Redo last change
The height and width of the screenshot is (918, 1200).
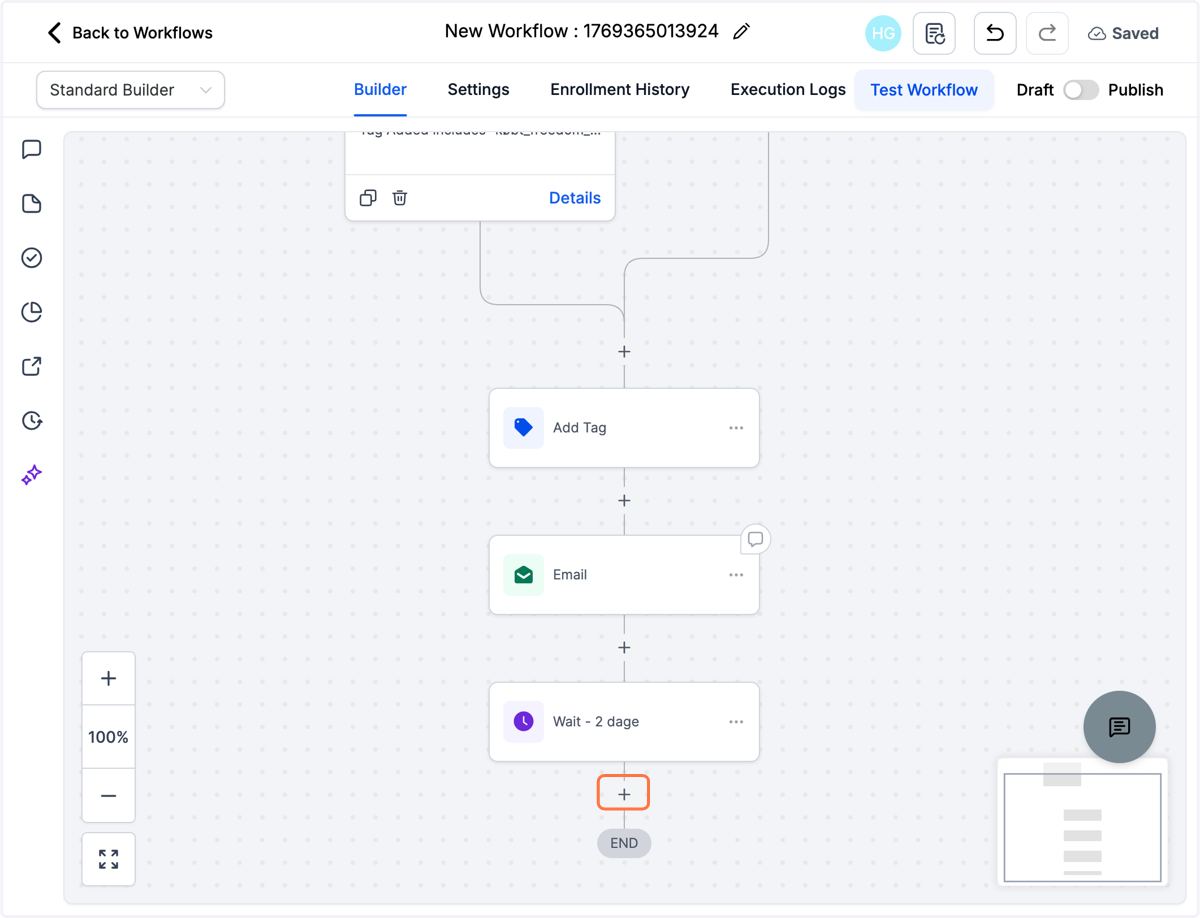(1047, 33)
